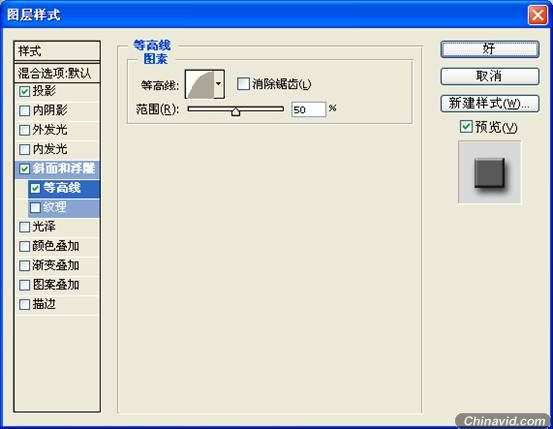Open the 混合选项:默认 blending options
Viewport: 553px width, 429px height.
(57, 73)
